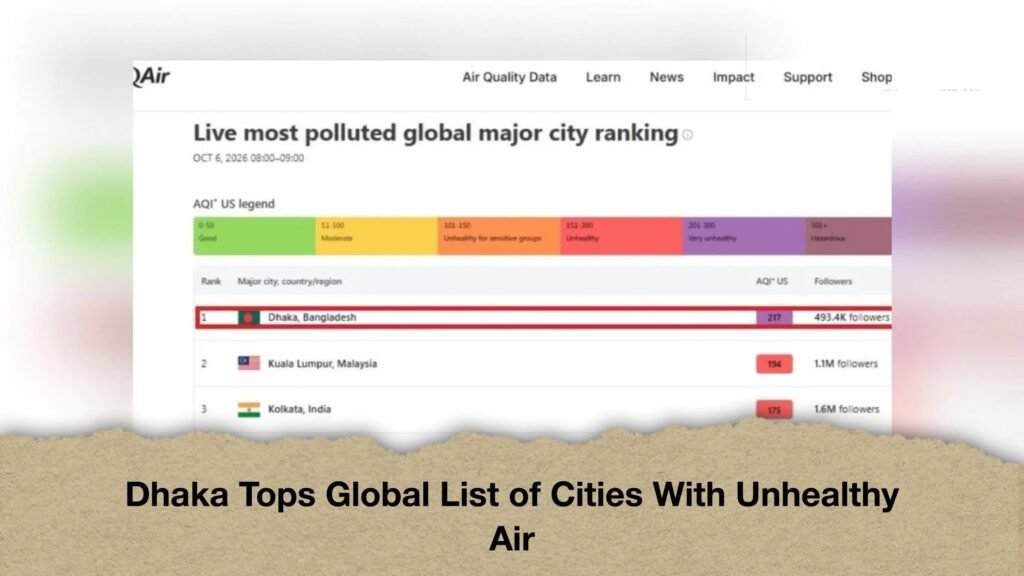Click the Followers column header
Viewport: 1024px width, 576px height.
click(833, 281)
